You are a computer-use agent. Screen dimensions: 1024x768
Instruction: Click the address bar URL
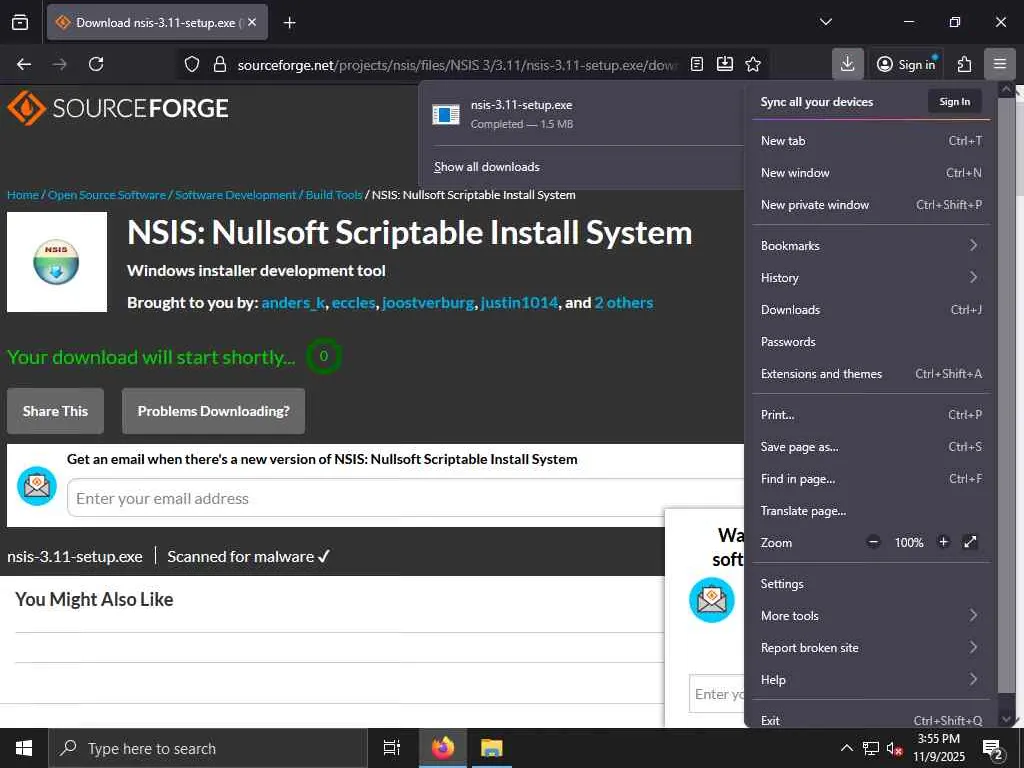pyautogui.click(x=457, y=65)
